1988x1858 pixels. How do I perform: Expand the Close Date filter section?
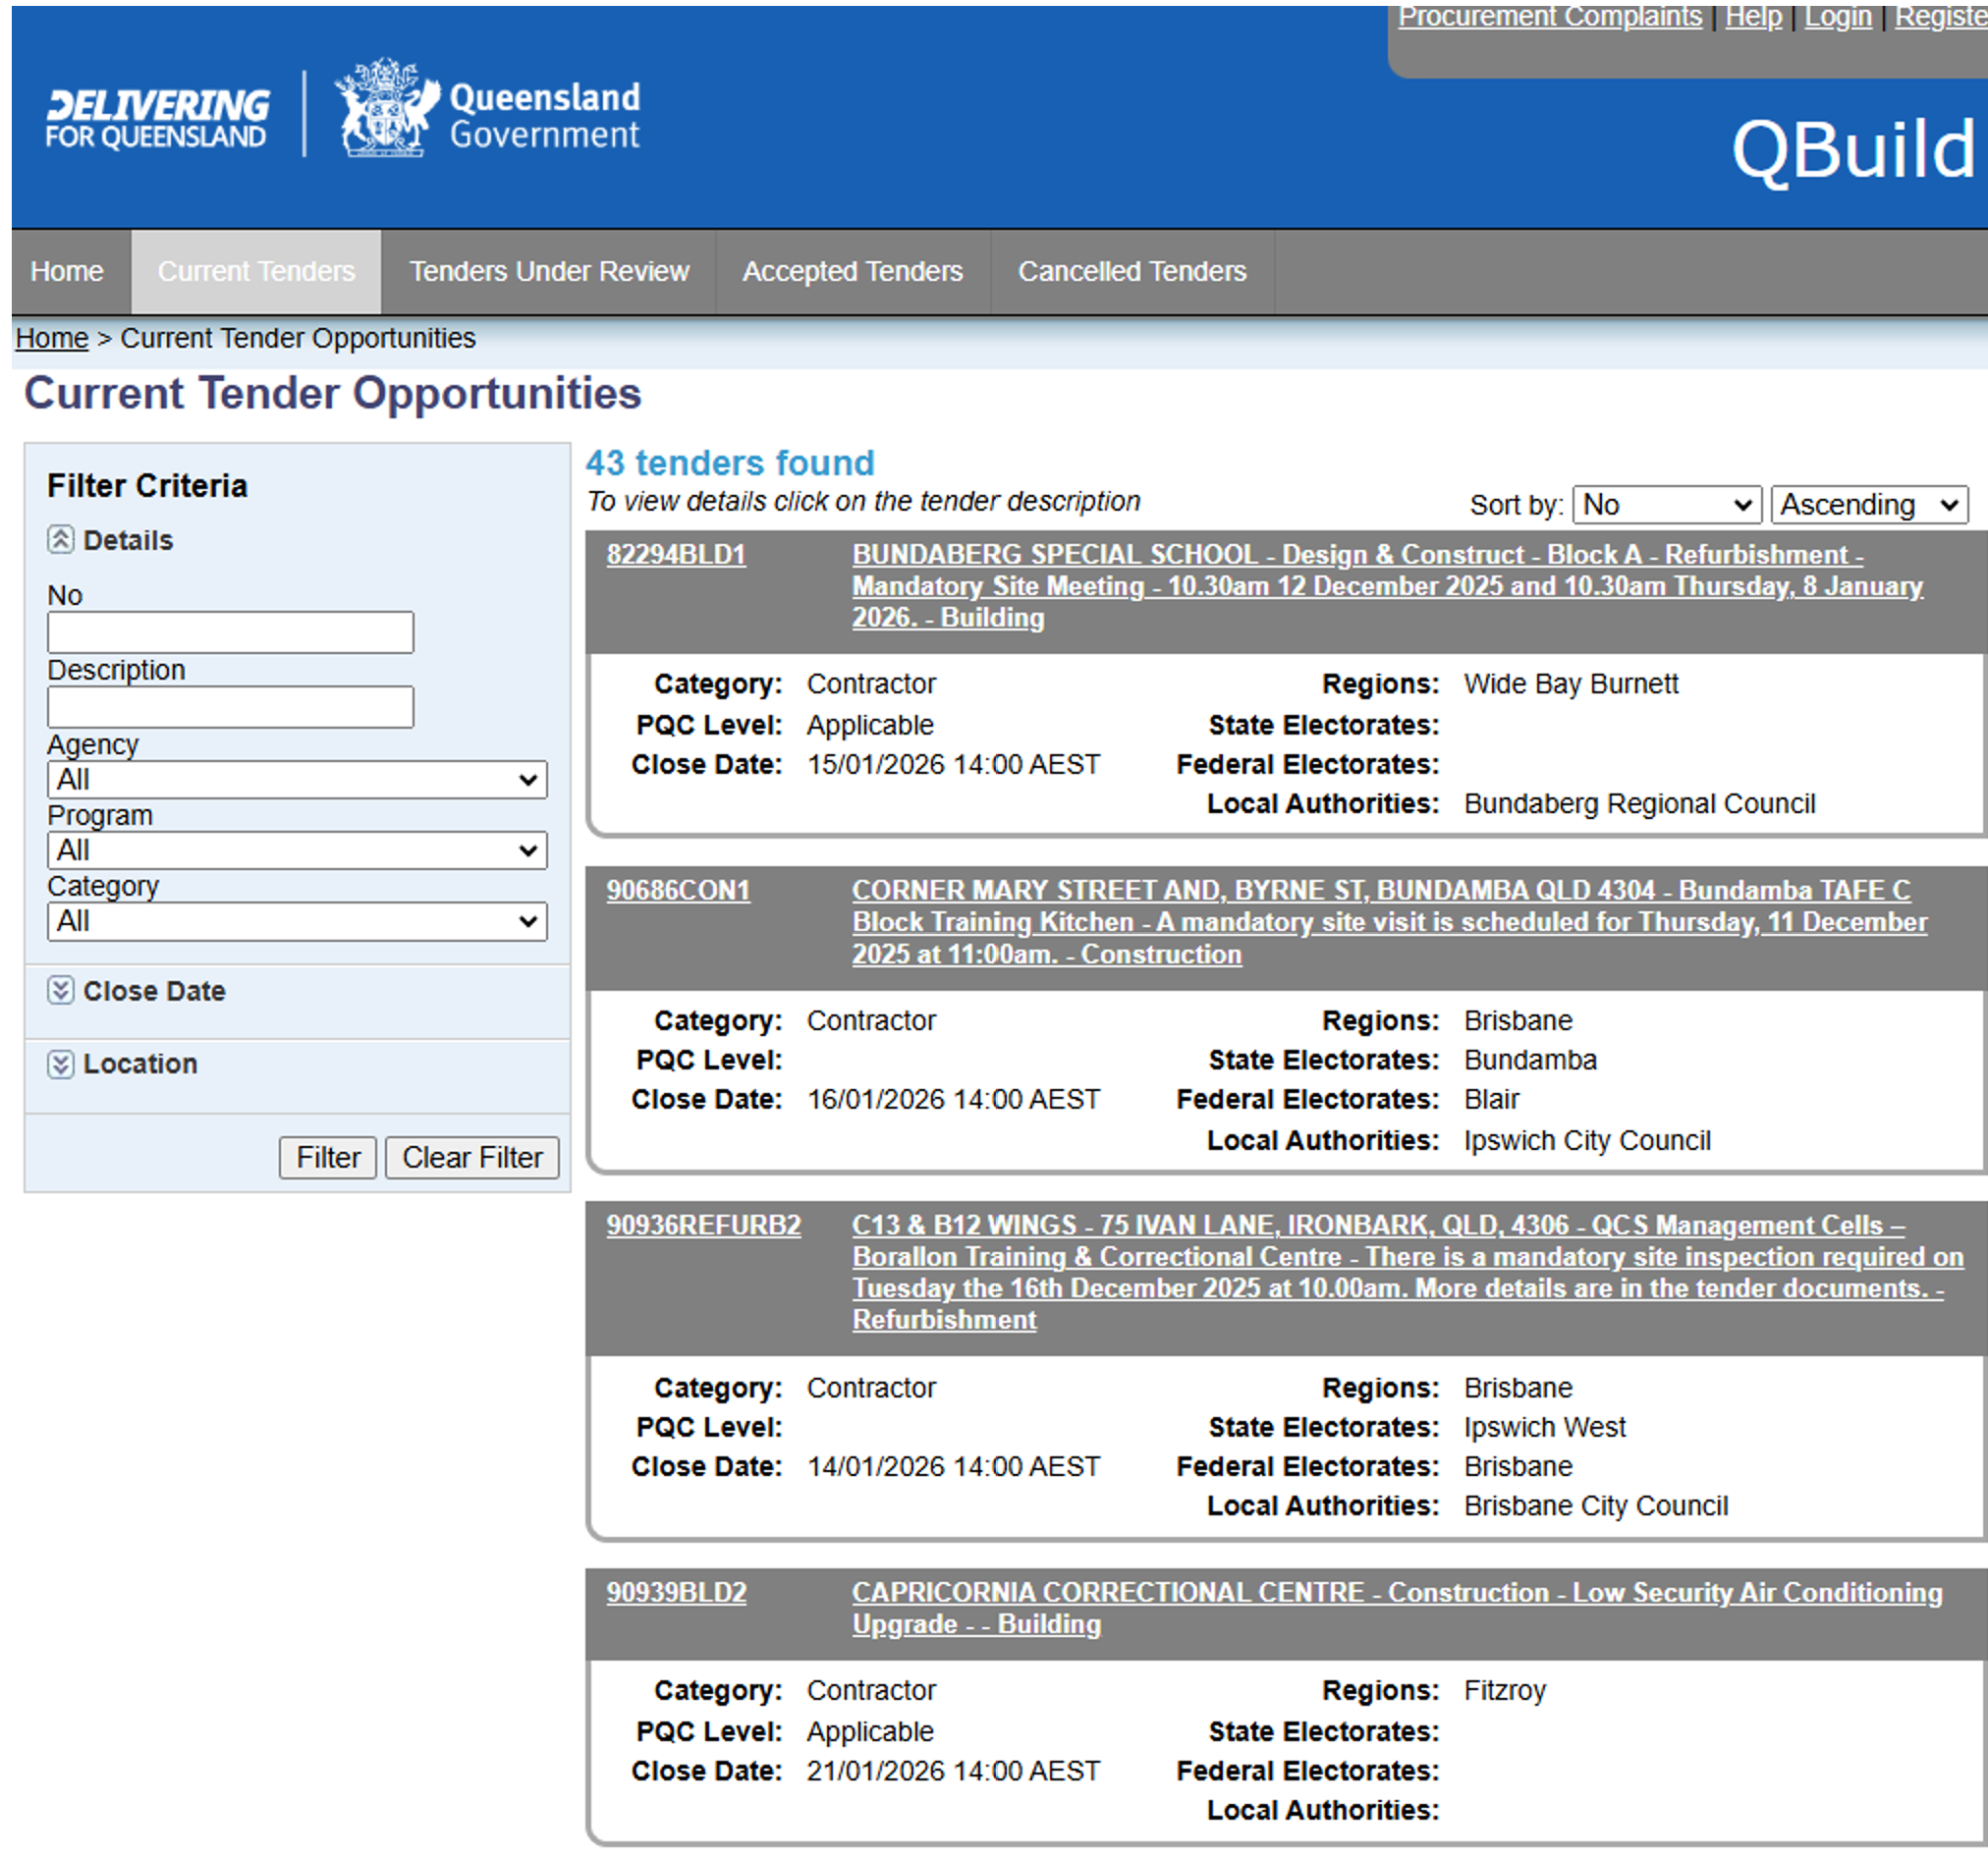coord(60,991)
